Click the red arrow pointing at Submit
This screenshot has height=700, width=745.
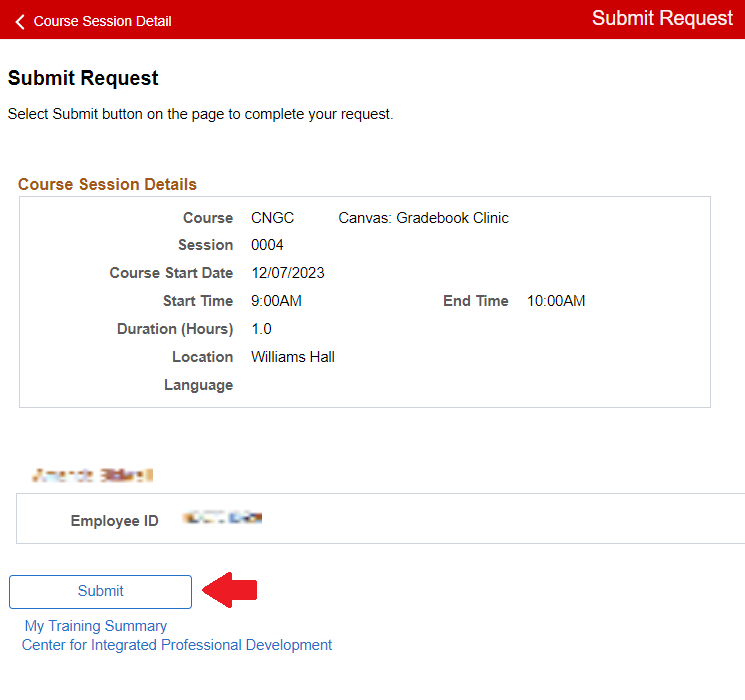click(x=231, y=590)
